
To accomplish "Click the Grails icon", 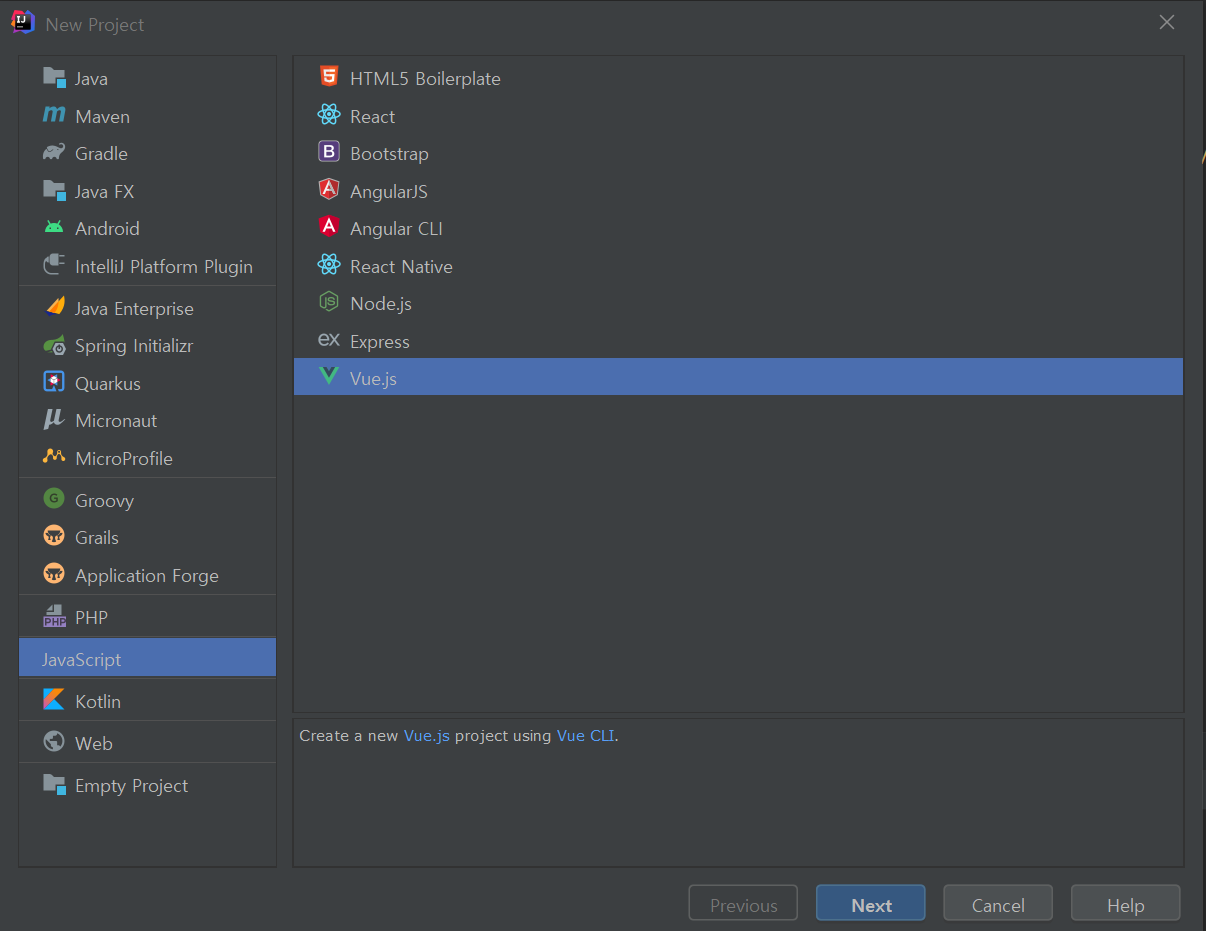I will [54, 537].
